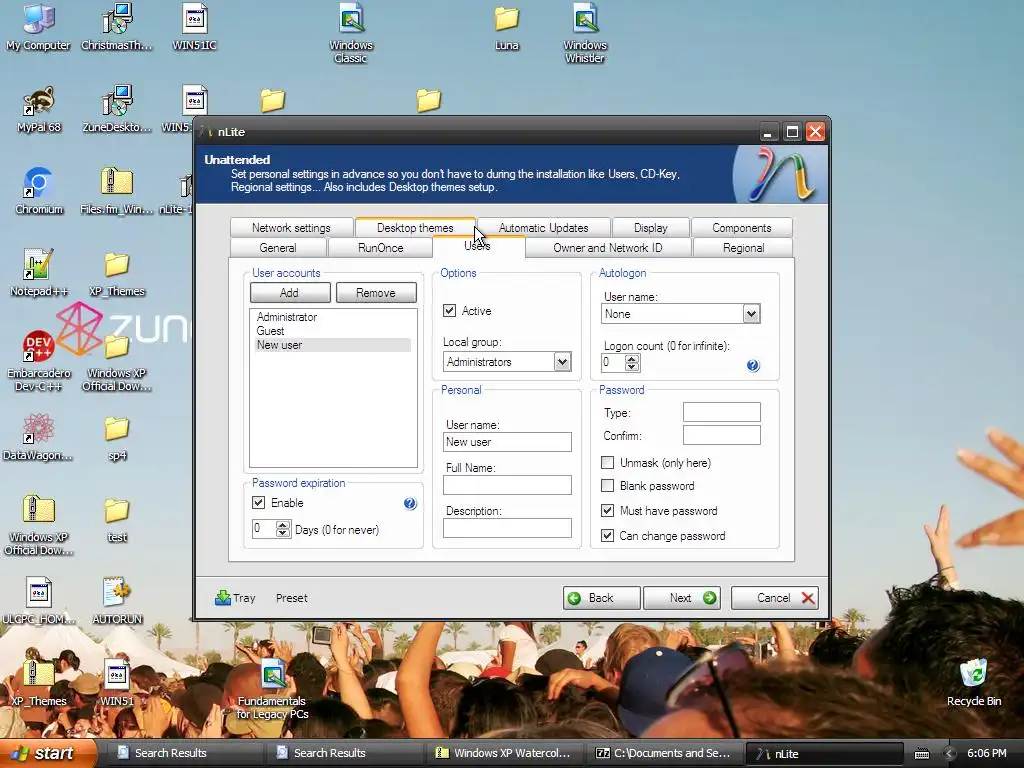Open the sp4 folder

[117, 438]
